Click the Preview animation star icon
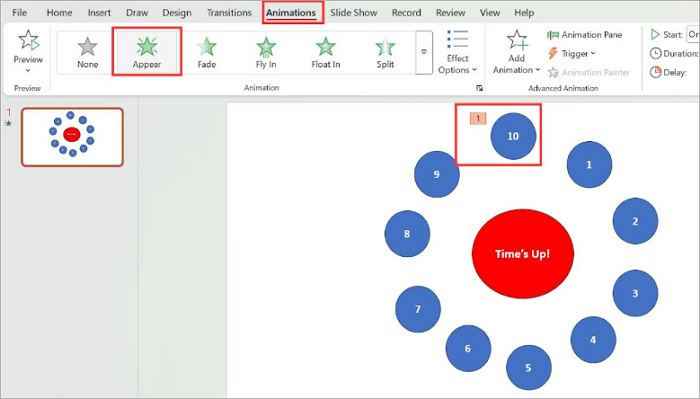The width and height of the screenshot is (700, 399). (29, 41)
